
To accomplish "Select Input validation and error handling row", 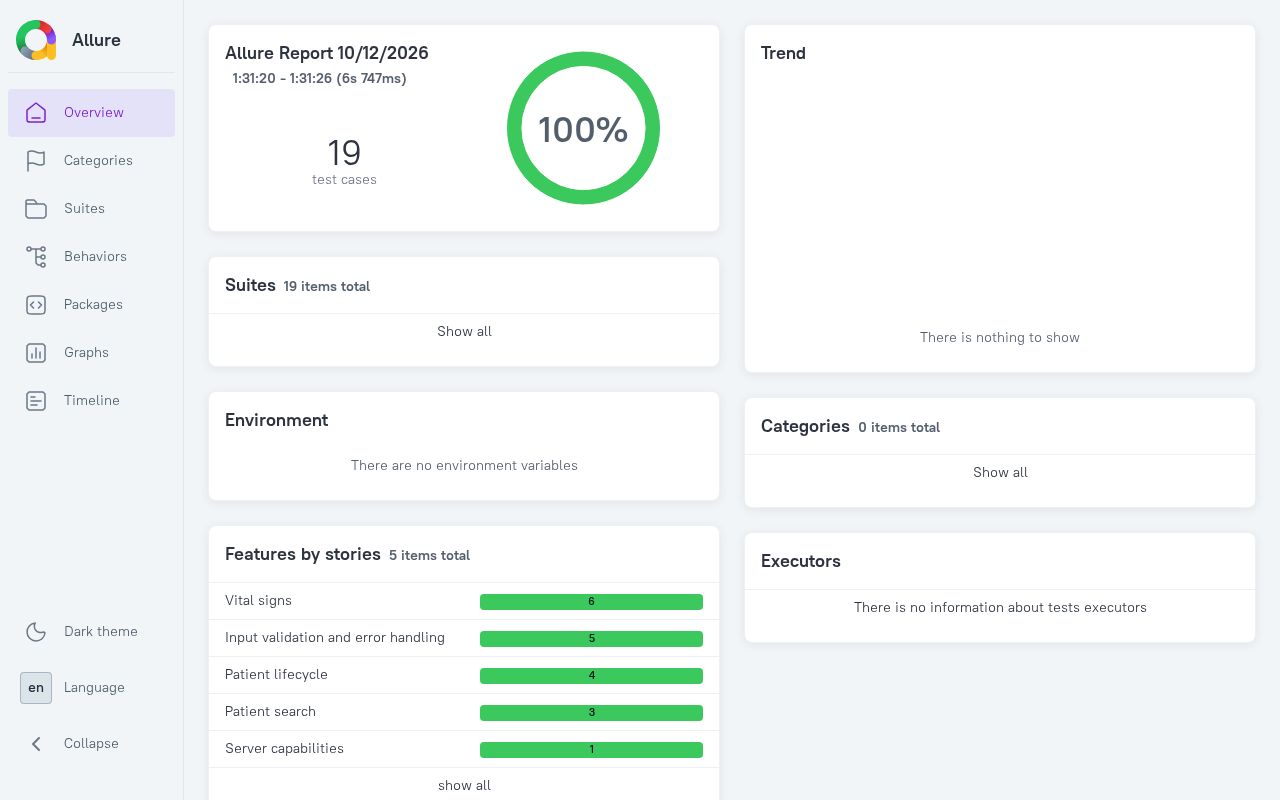I will tap(464, 638).
